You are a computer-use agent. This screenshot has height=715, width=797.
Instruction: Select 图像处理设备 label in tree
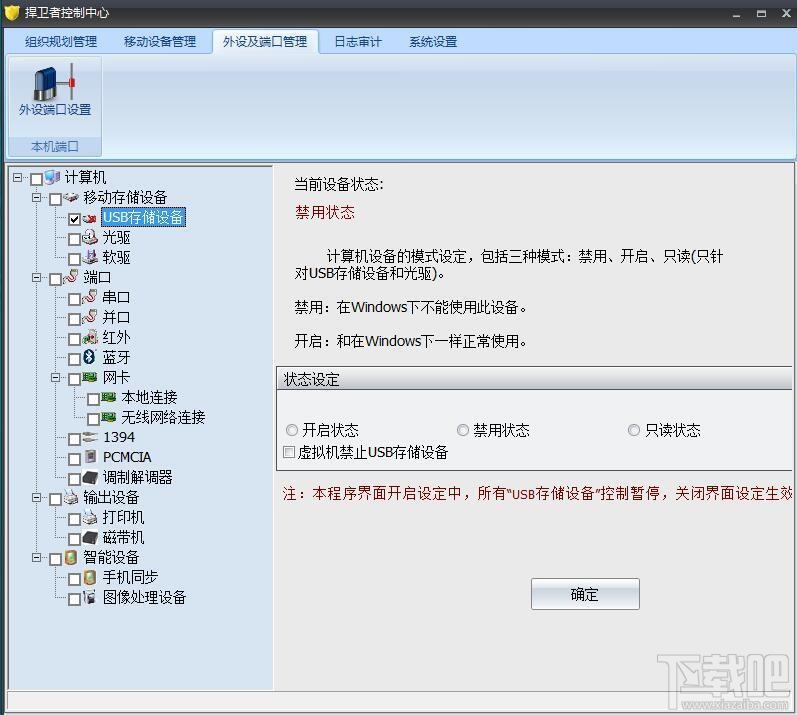[x=144, y=597]
